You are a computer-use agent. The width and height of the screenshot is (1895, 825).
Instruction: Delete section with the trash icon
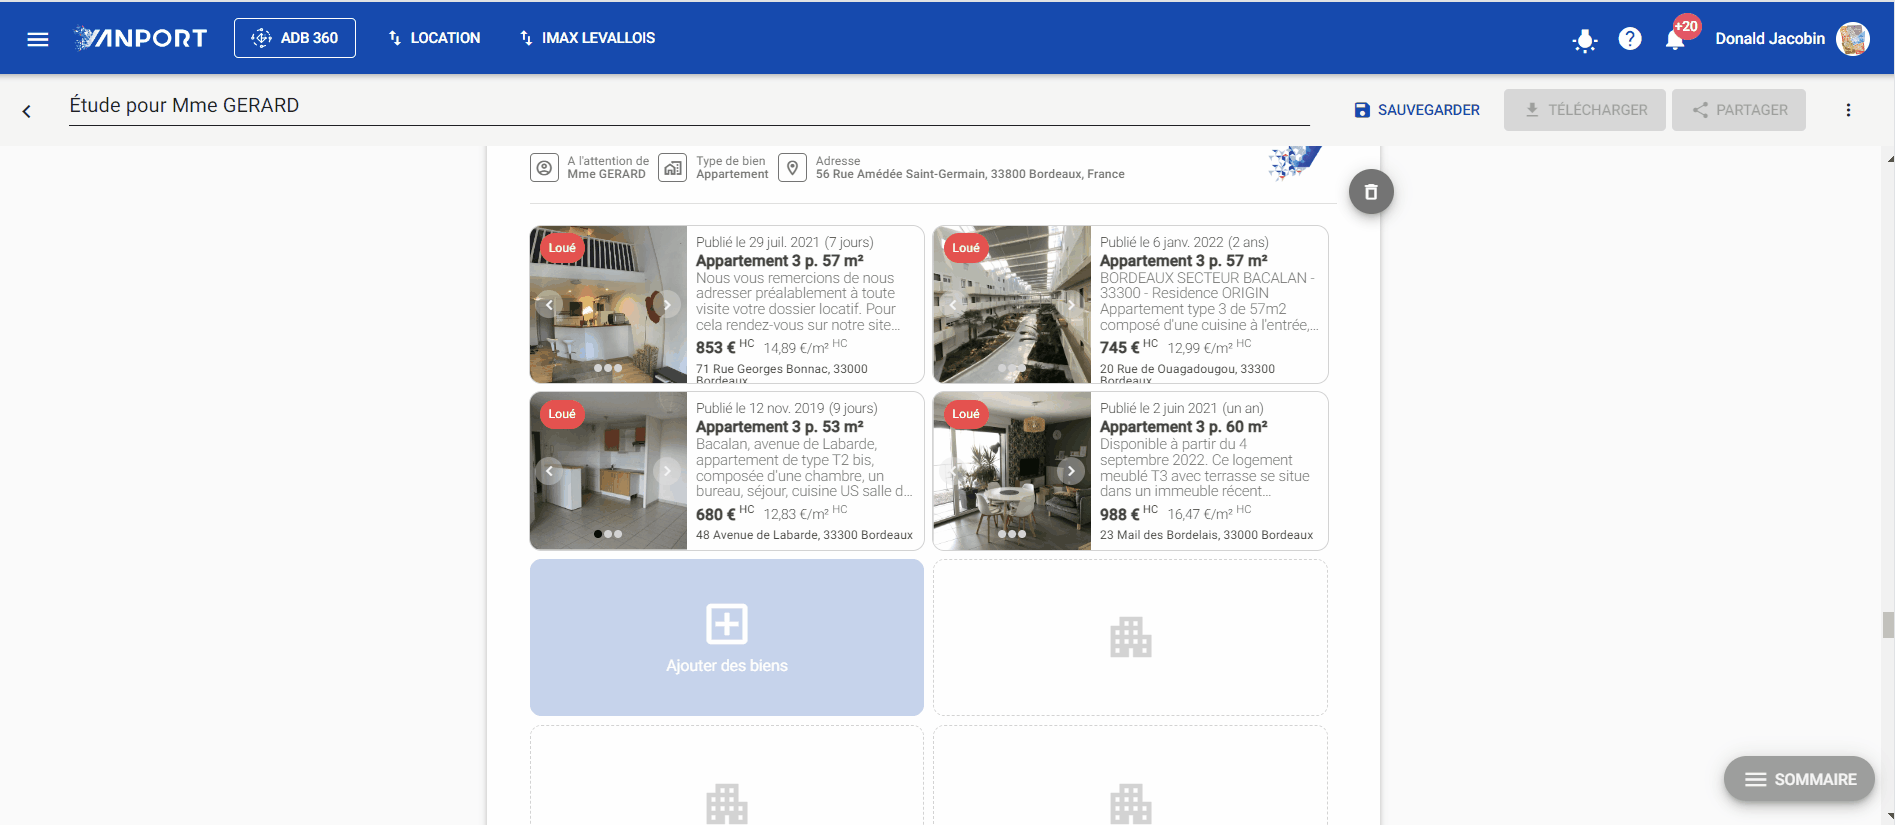click(1371, 192)
